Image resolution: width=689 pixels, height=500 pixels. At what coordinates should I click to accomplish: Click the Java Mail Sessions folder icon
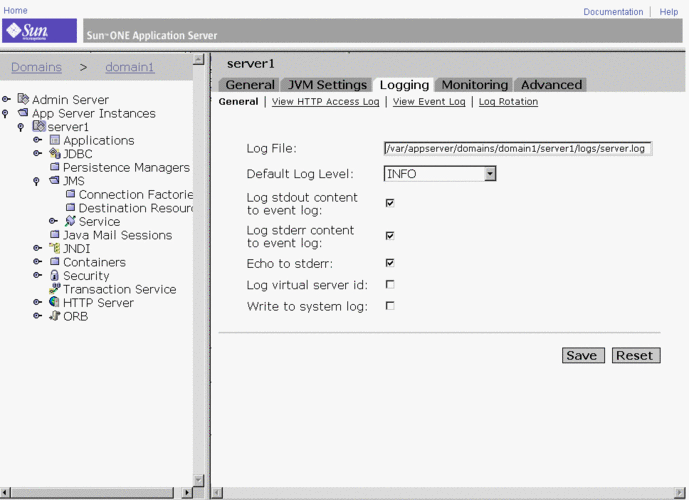point(54,234)
